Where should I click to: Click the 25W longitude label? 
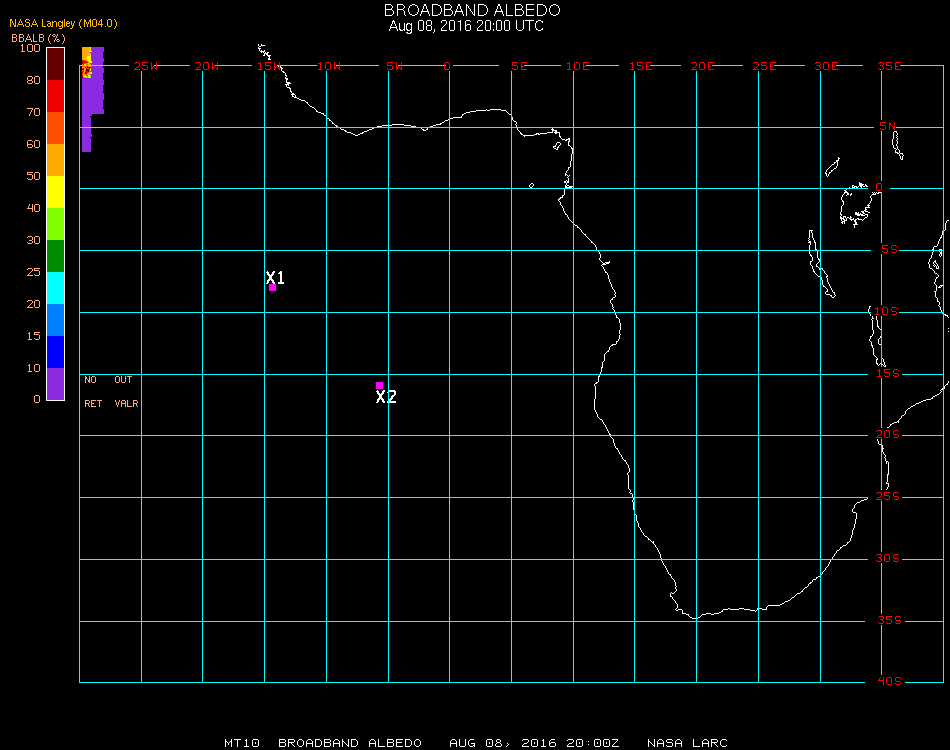(x=145, y=66)
